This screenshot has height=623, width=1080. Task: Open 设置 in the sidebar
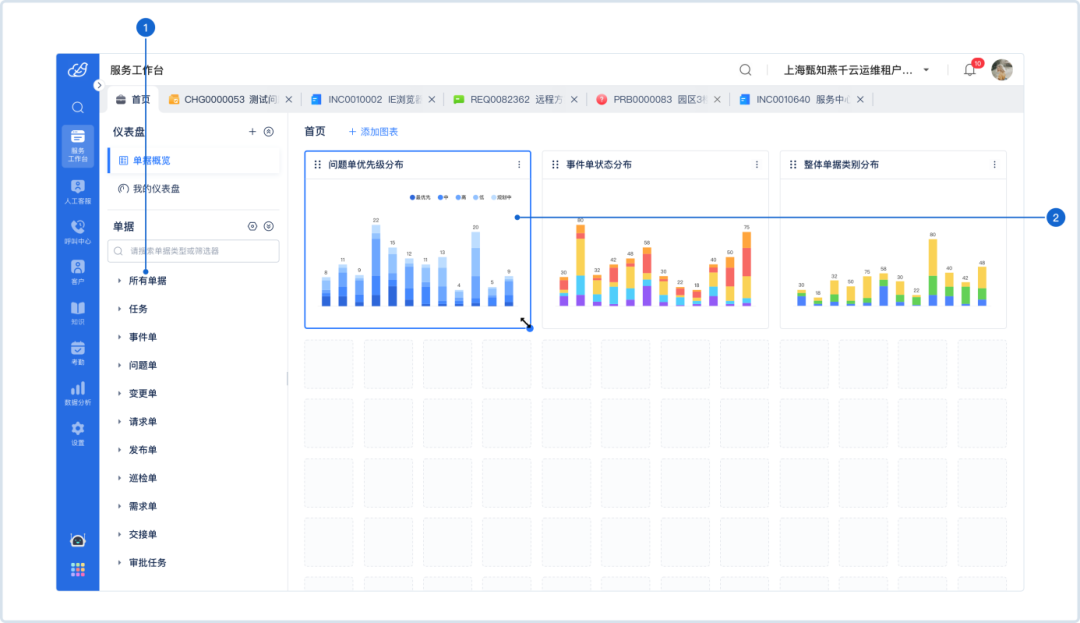pos(78,434)
